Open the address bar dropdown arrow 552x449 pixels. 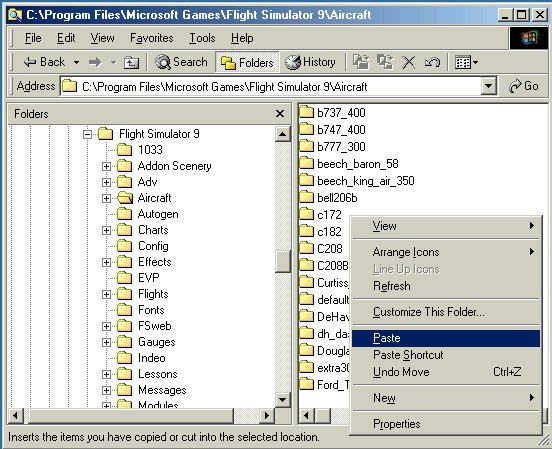[489, 86]
